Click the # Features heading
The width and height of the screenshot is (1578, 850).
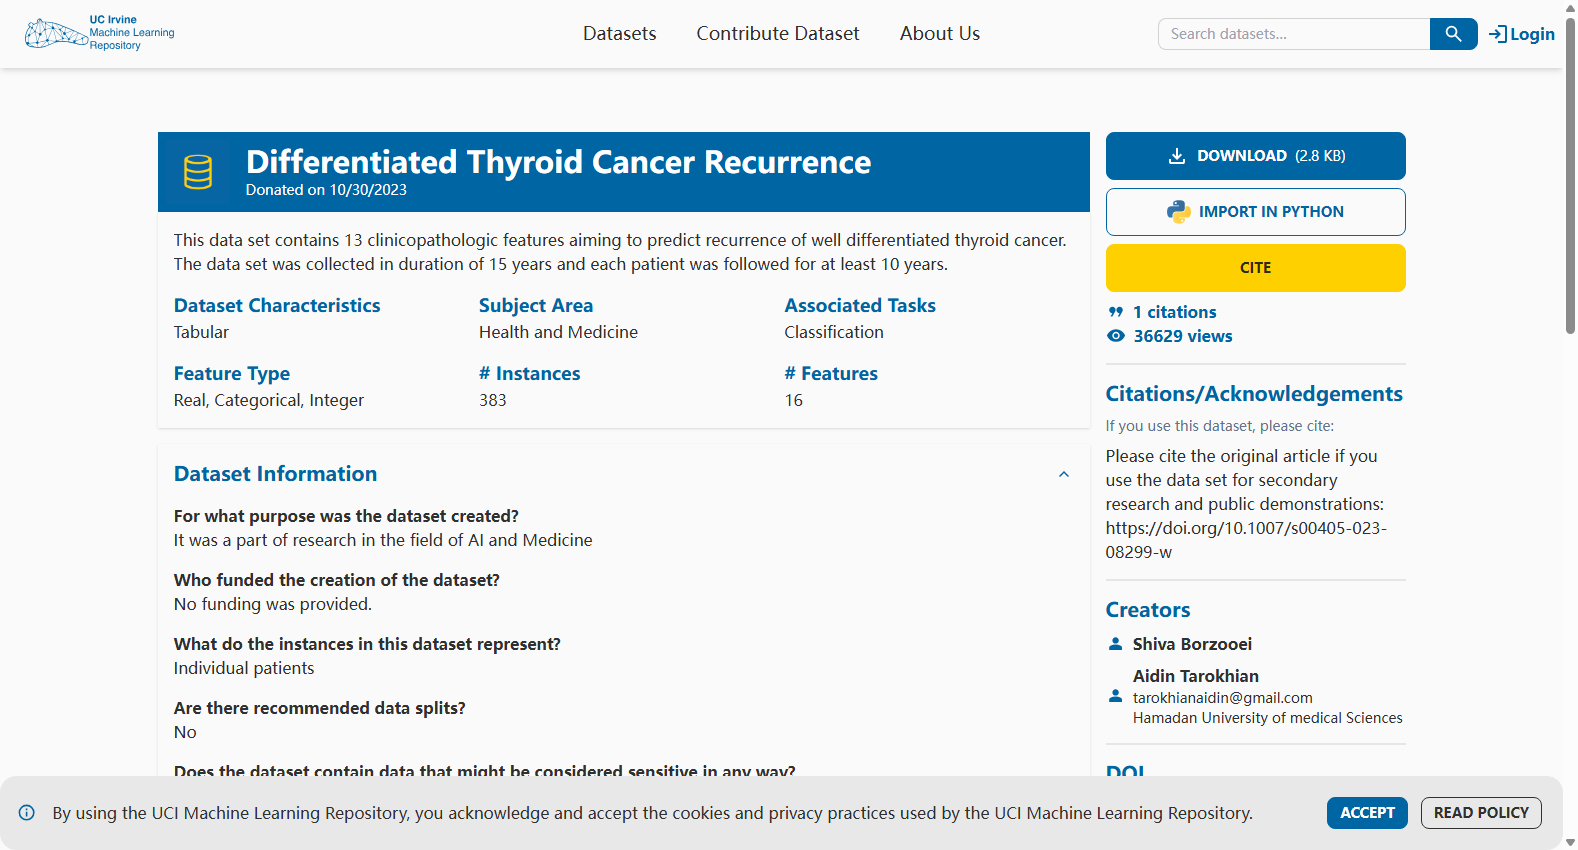pyautogui.click(x=831, y=374)
